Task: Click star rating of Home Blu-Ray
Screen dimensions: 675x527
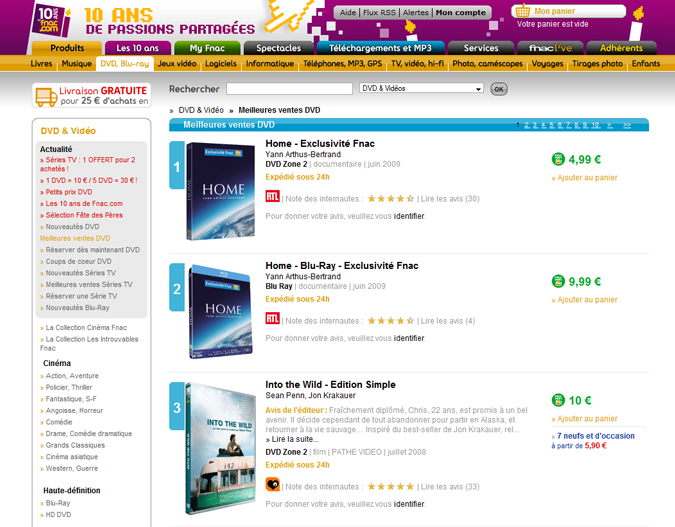Action: pos(390,321)
